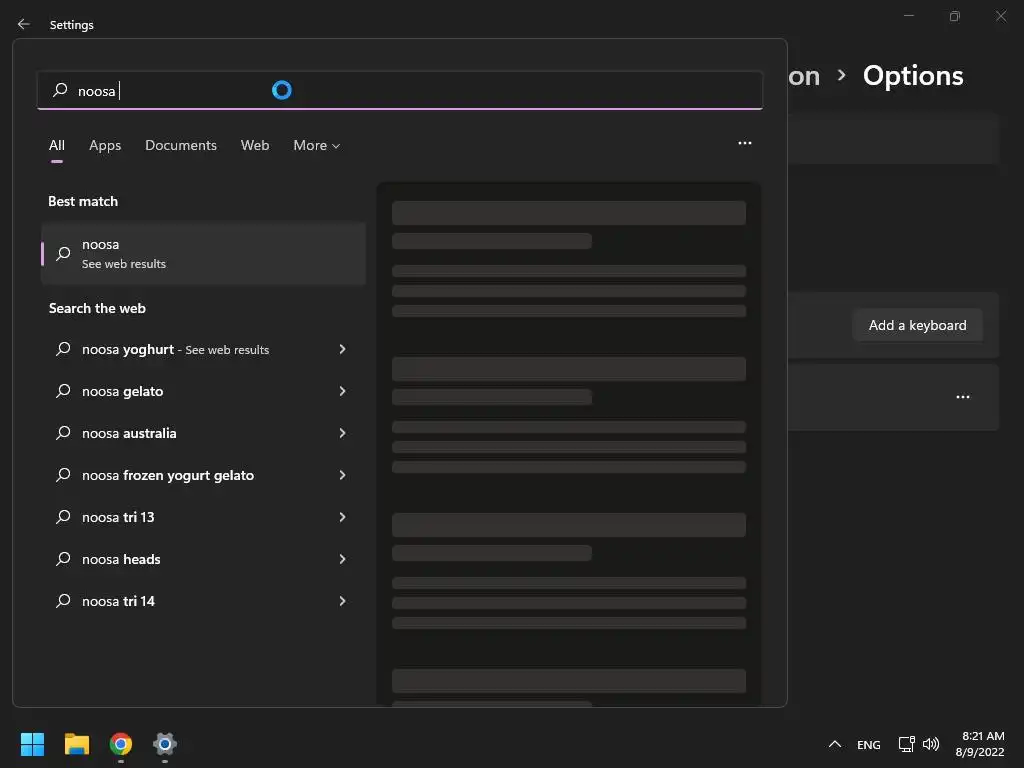Screen dimensions: 1024x768
Task: Expand arrow for noosa frozen yogurt gelato
Action: (x=342, y=475)
